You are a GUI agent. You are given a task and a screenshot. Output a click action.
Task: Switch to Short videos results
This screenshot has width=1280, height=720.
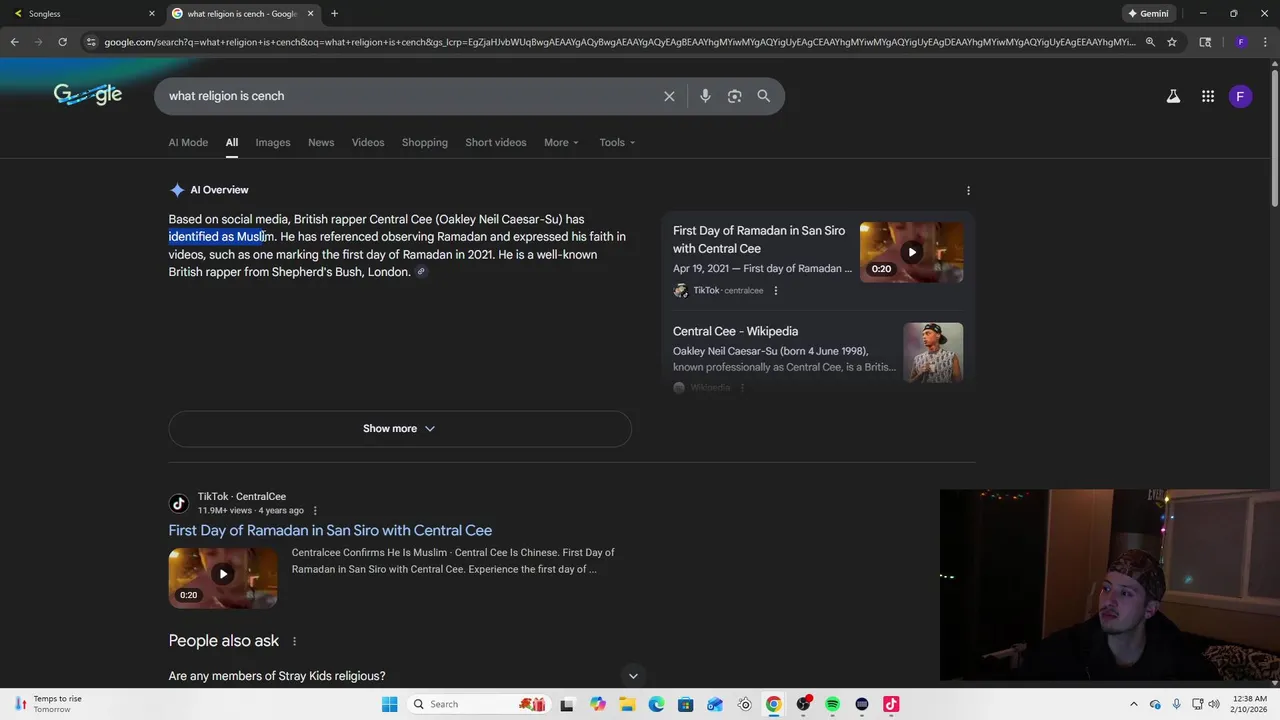(x=496, y=142)
